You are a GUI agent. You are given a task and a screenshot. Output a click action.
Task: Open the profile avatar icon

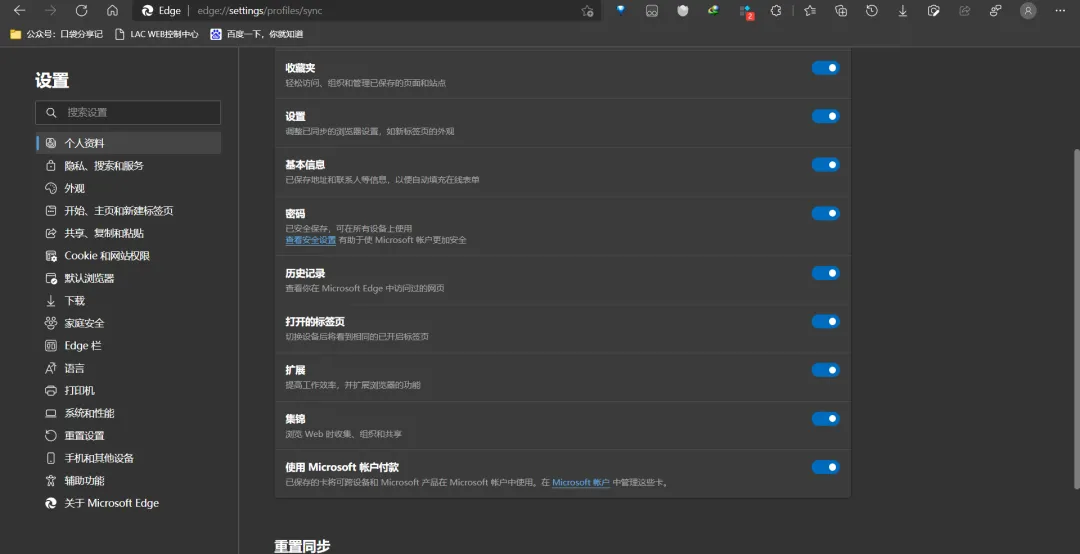(x=1028, y=10)
